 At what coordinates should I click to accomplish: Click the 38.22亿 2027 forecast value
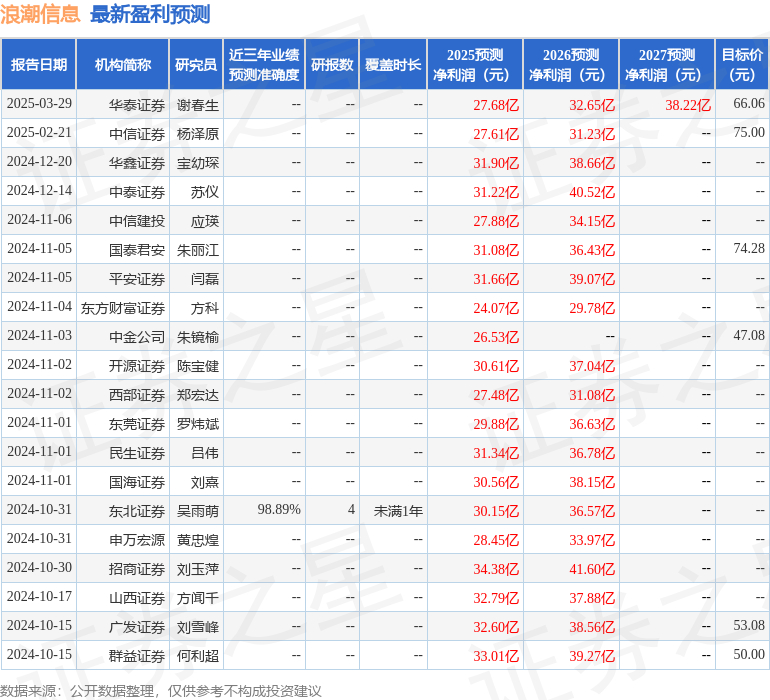688,105
